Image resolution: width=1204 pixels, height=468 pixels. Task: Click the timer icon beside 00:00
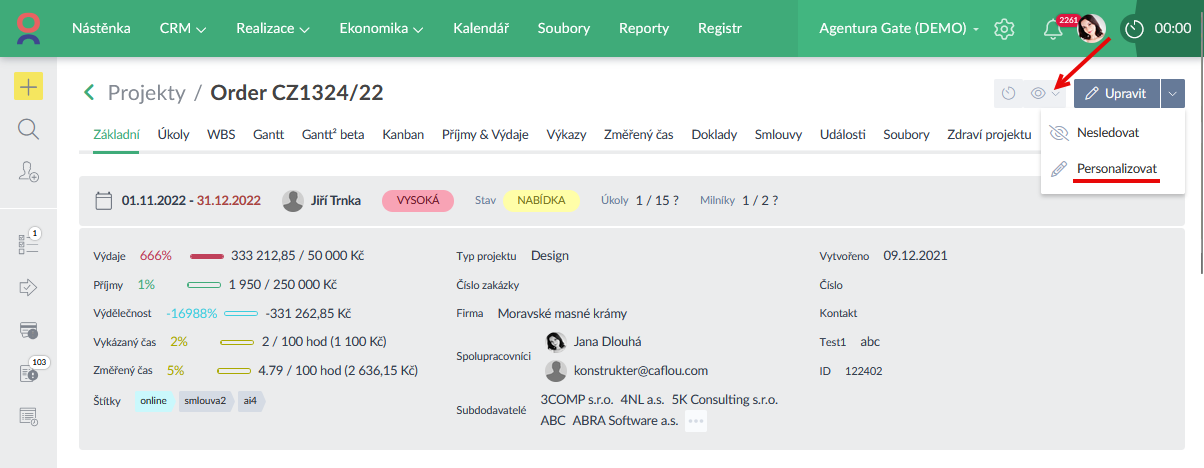point(1133,29)
